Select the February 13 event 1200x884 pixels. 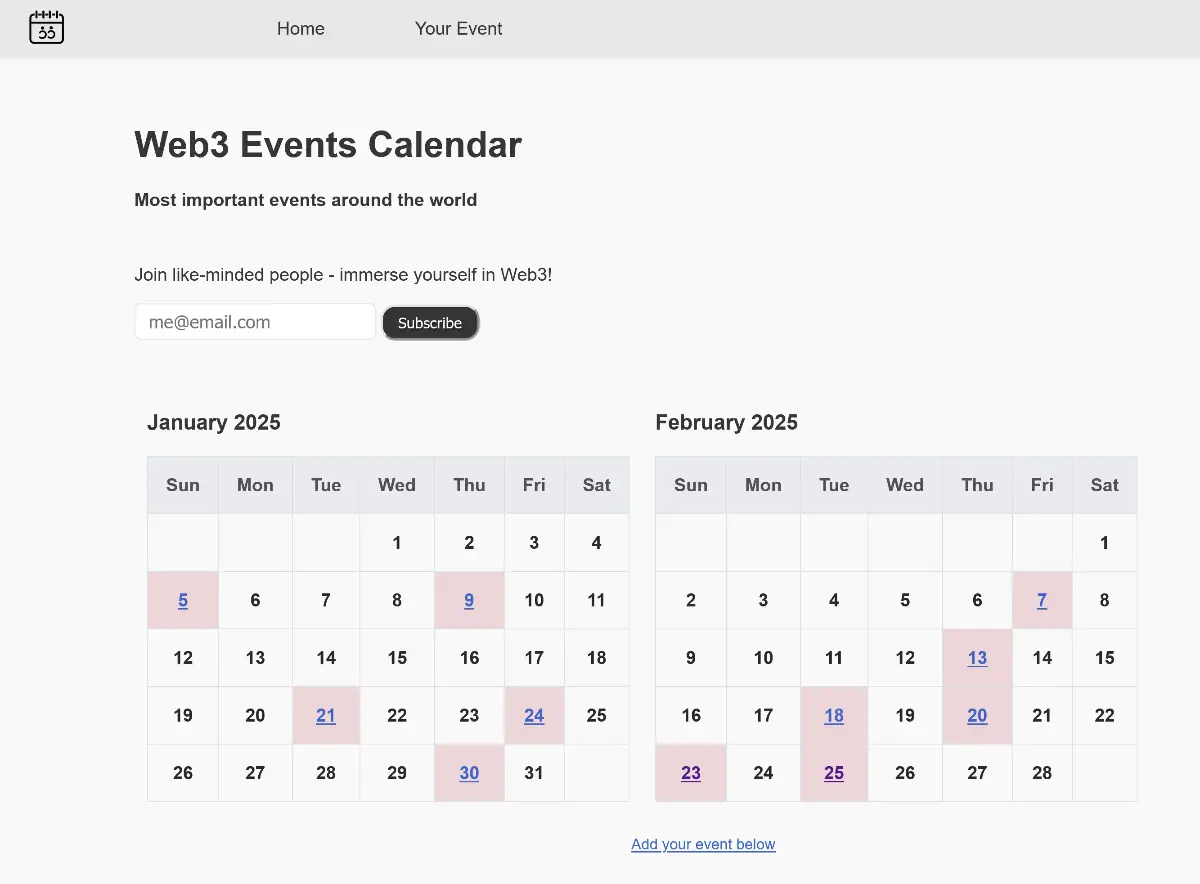(x=977, y=658)
